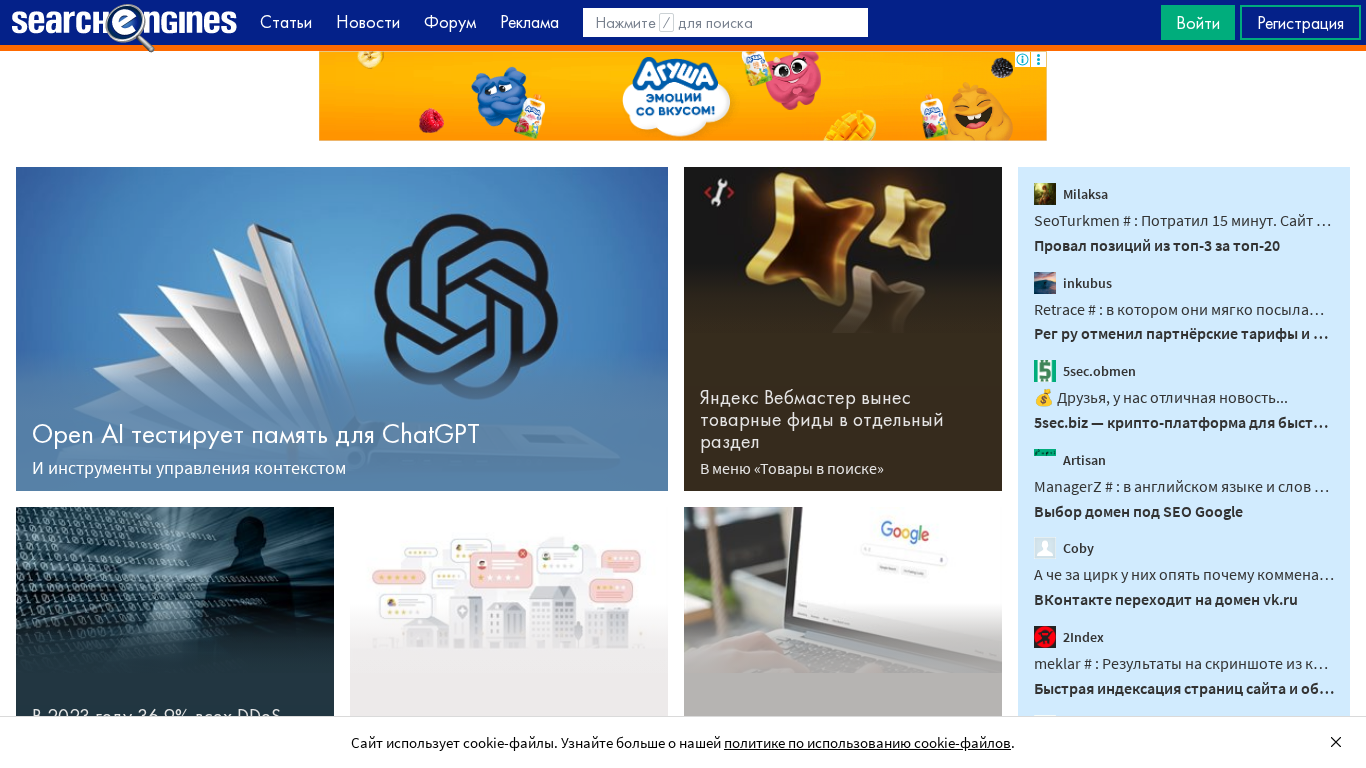Click the username inkubus
This screenshot has height=768, width=1366.
(x=1087, y=283)
